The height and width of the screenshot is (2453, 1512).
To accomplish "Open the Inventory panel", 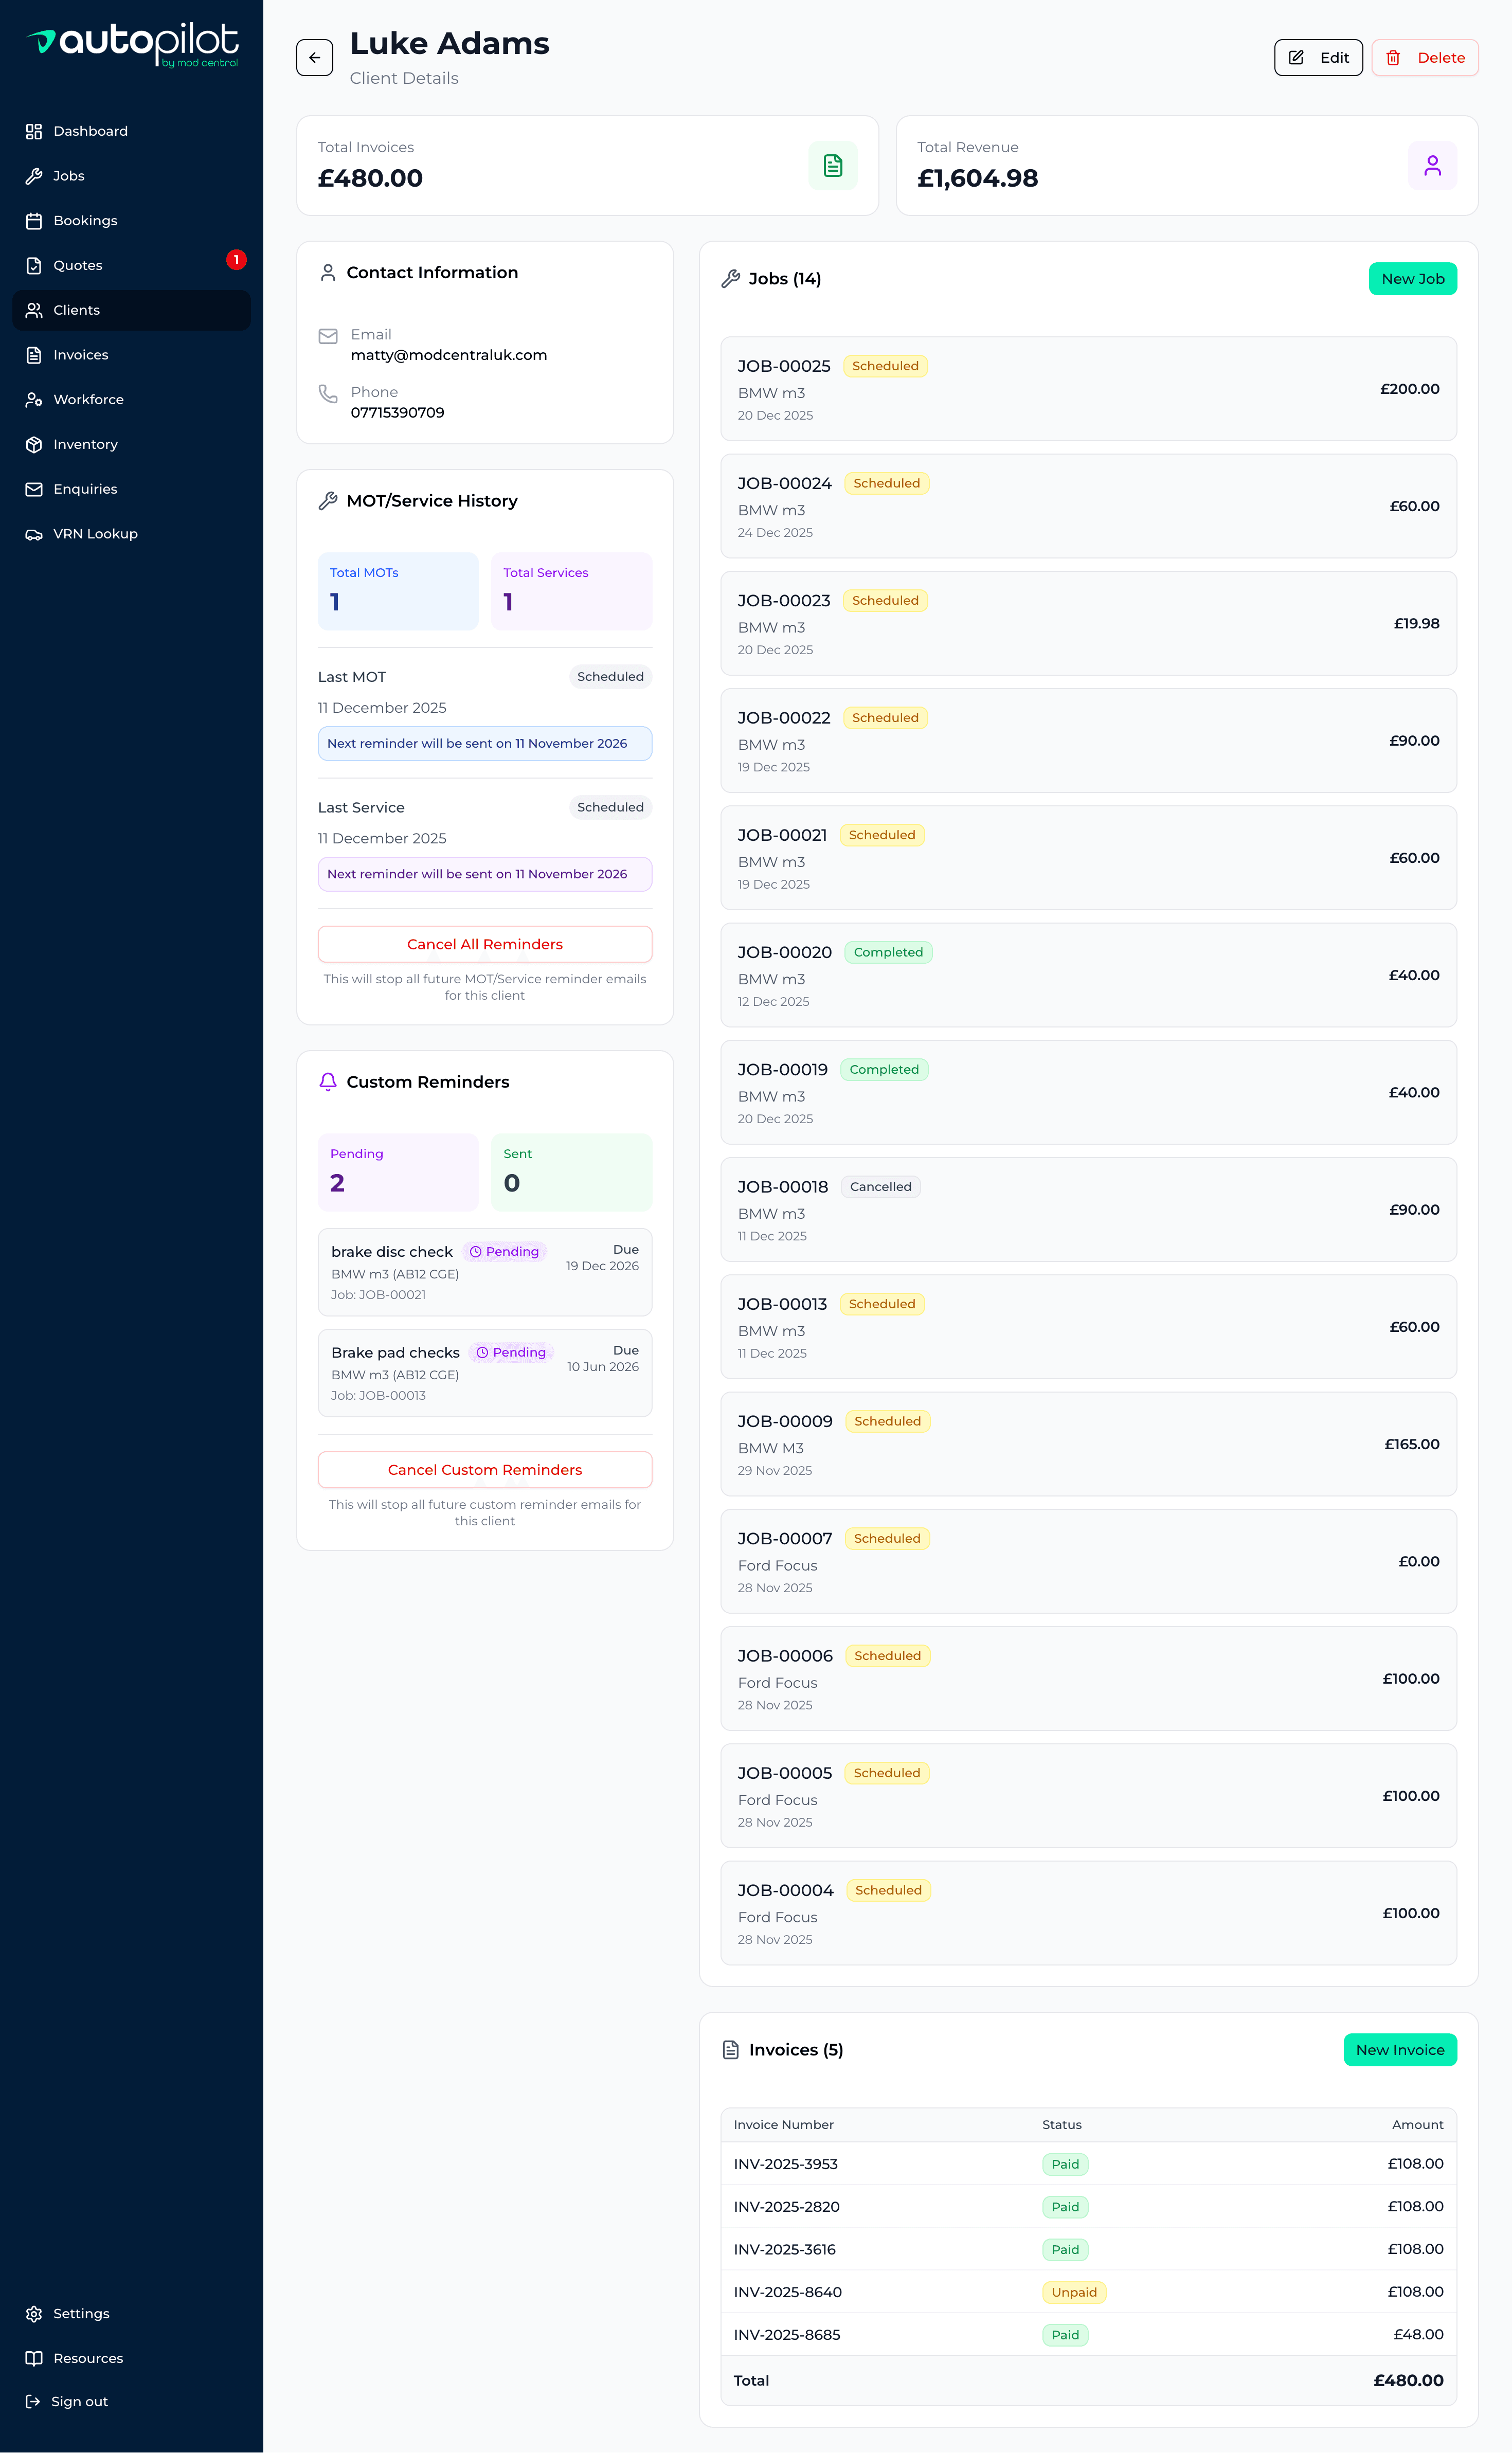I will 85,444.
